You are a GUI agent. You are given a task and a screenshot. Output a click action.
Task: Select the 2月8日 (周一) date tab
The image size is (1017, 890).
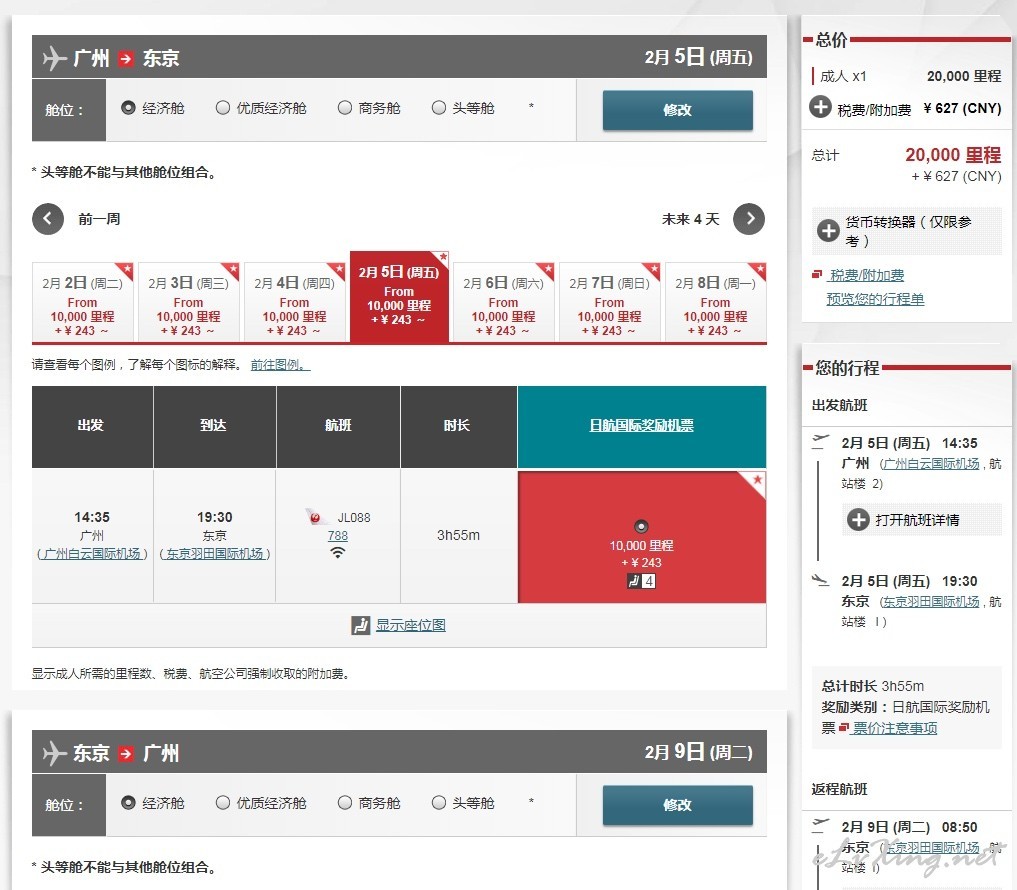click(x=715, y=302)
